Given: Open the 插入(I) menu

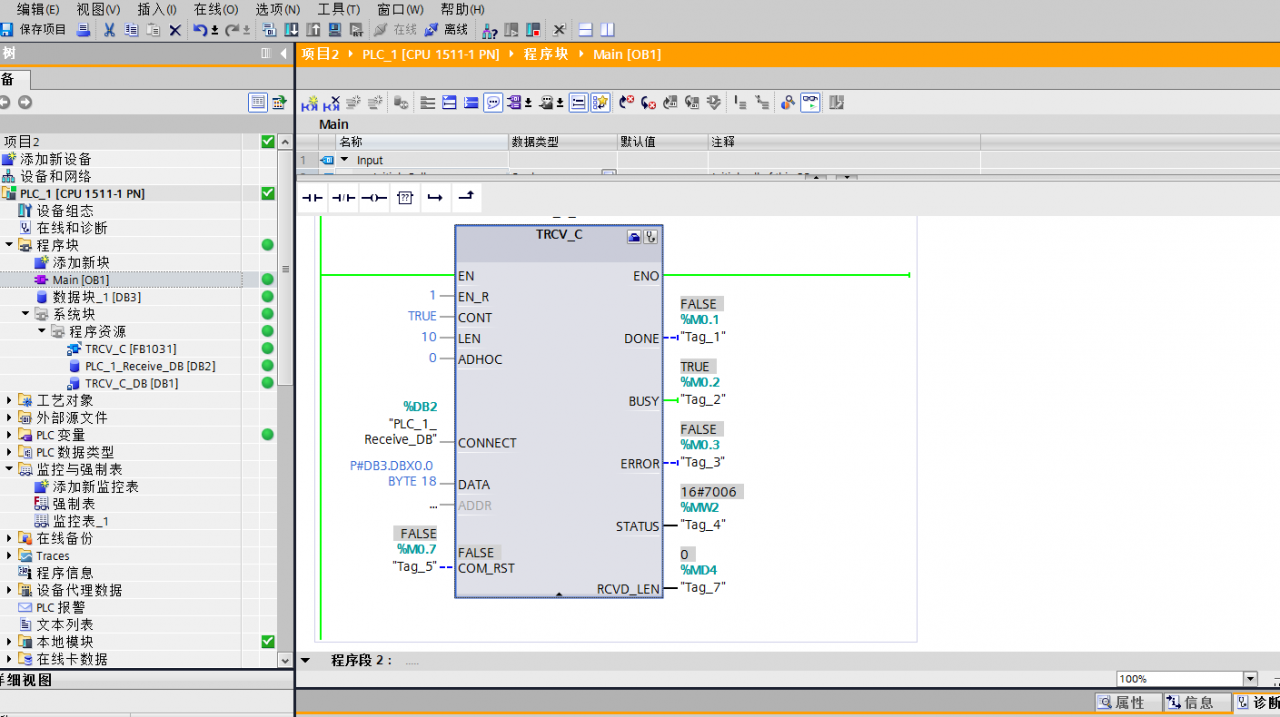Looking at the screenshot, I should point(157,9).
